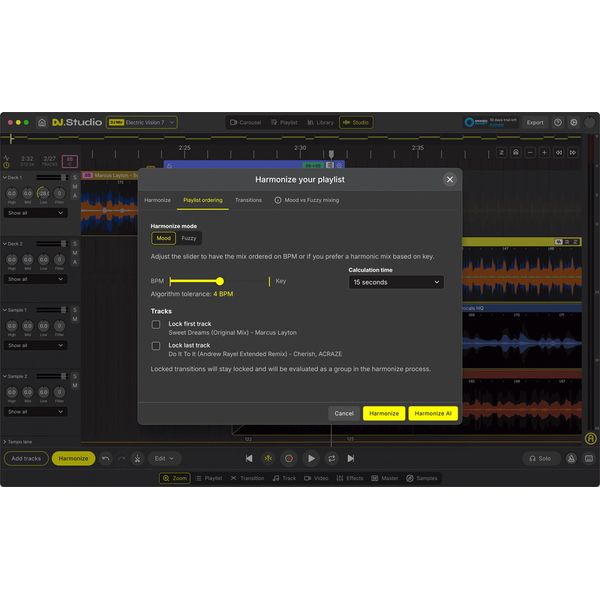600x600 pixels.
Task: Click the Harmonize AI button
Action: [433, 413]
